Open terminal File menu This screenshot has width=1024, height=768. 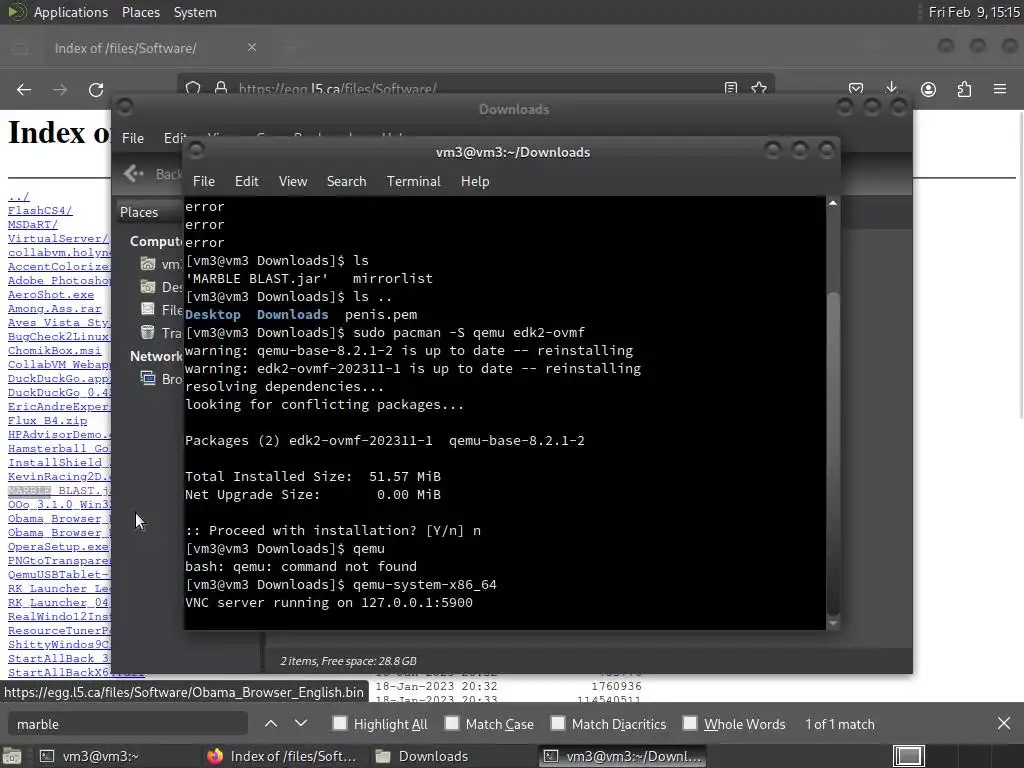click(204, 181)
